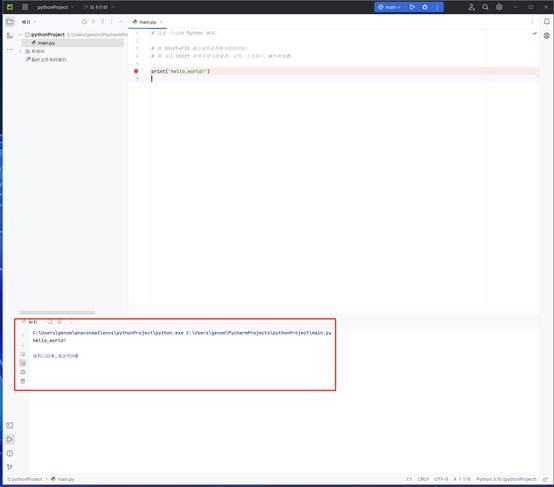Open more run actions next to debug
The width and height of the screenshot is (554, 487).
(x=437, y=7)
